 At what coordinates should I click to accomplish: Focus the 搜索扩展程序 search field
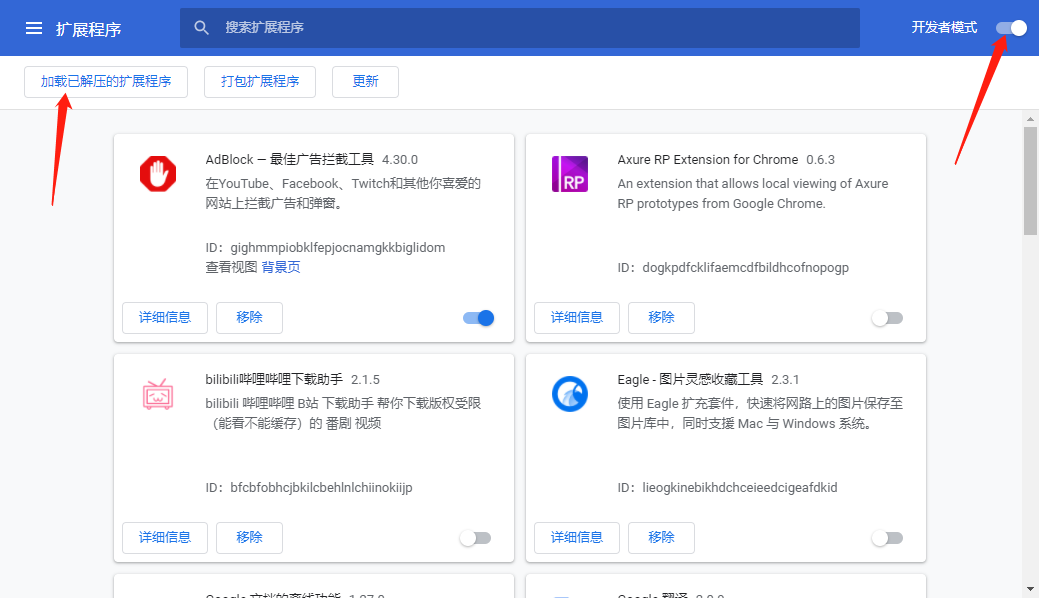tap(520, 28)
